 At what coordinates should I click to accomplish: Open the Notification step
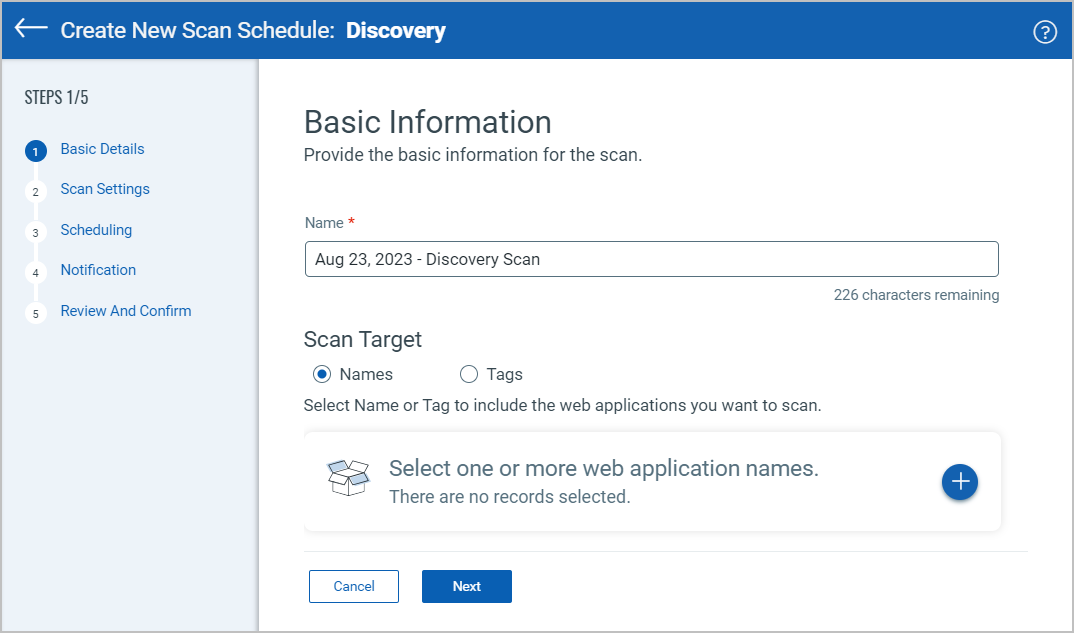pyautogui.click(x=97, y=270)
